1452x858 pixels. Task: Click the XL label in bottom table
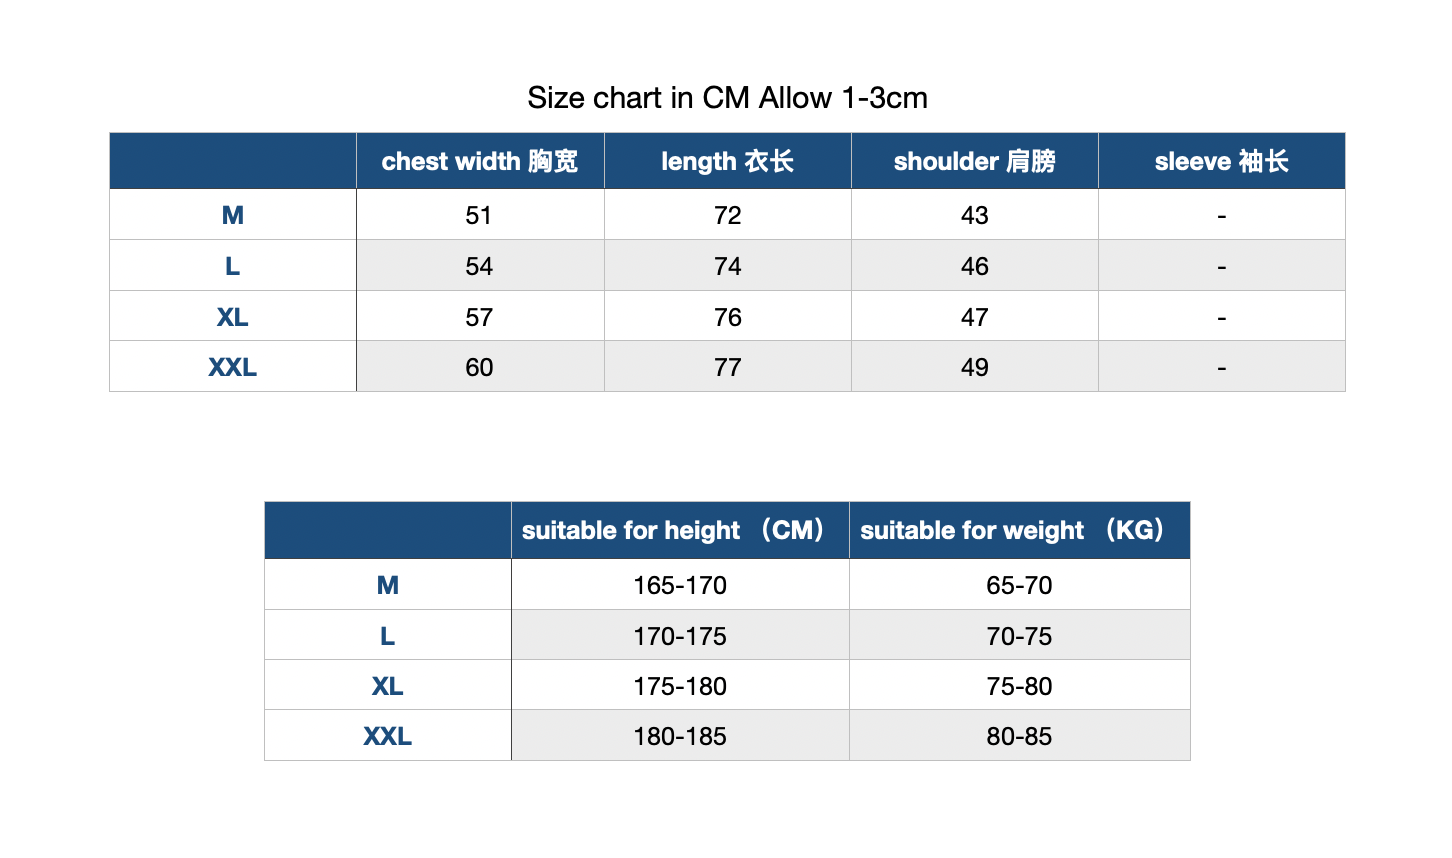tap(388, 686)
